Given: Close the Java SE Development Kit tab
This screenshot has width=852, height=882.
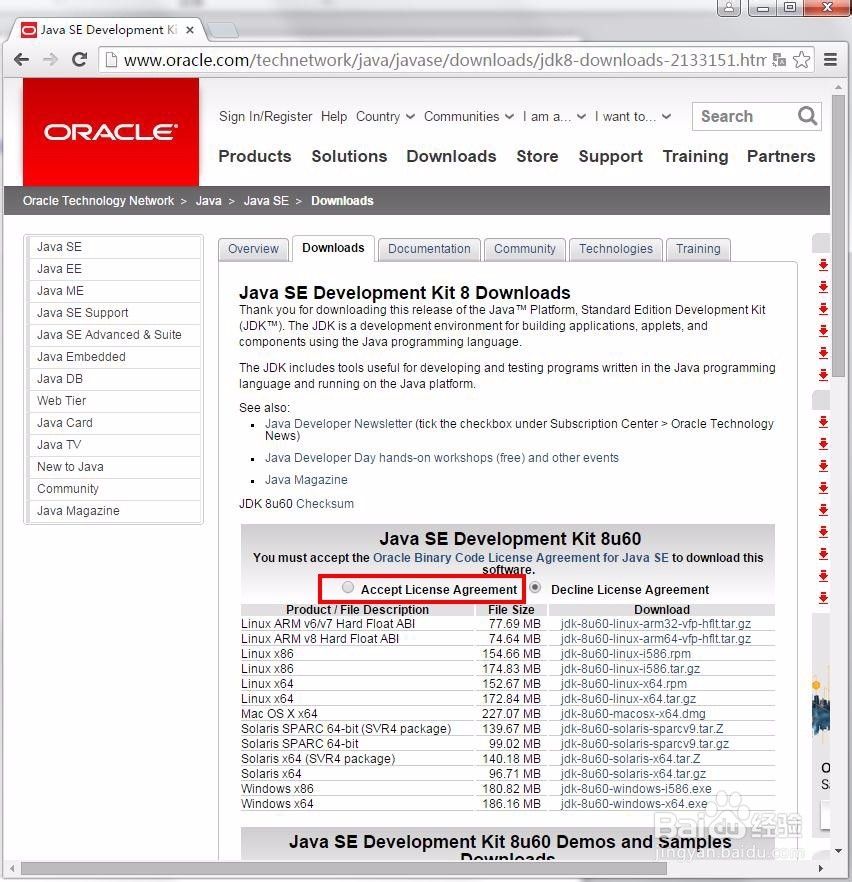Looking at the screenshot, I should tap(190, 30).
